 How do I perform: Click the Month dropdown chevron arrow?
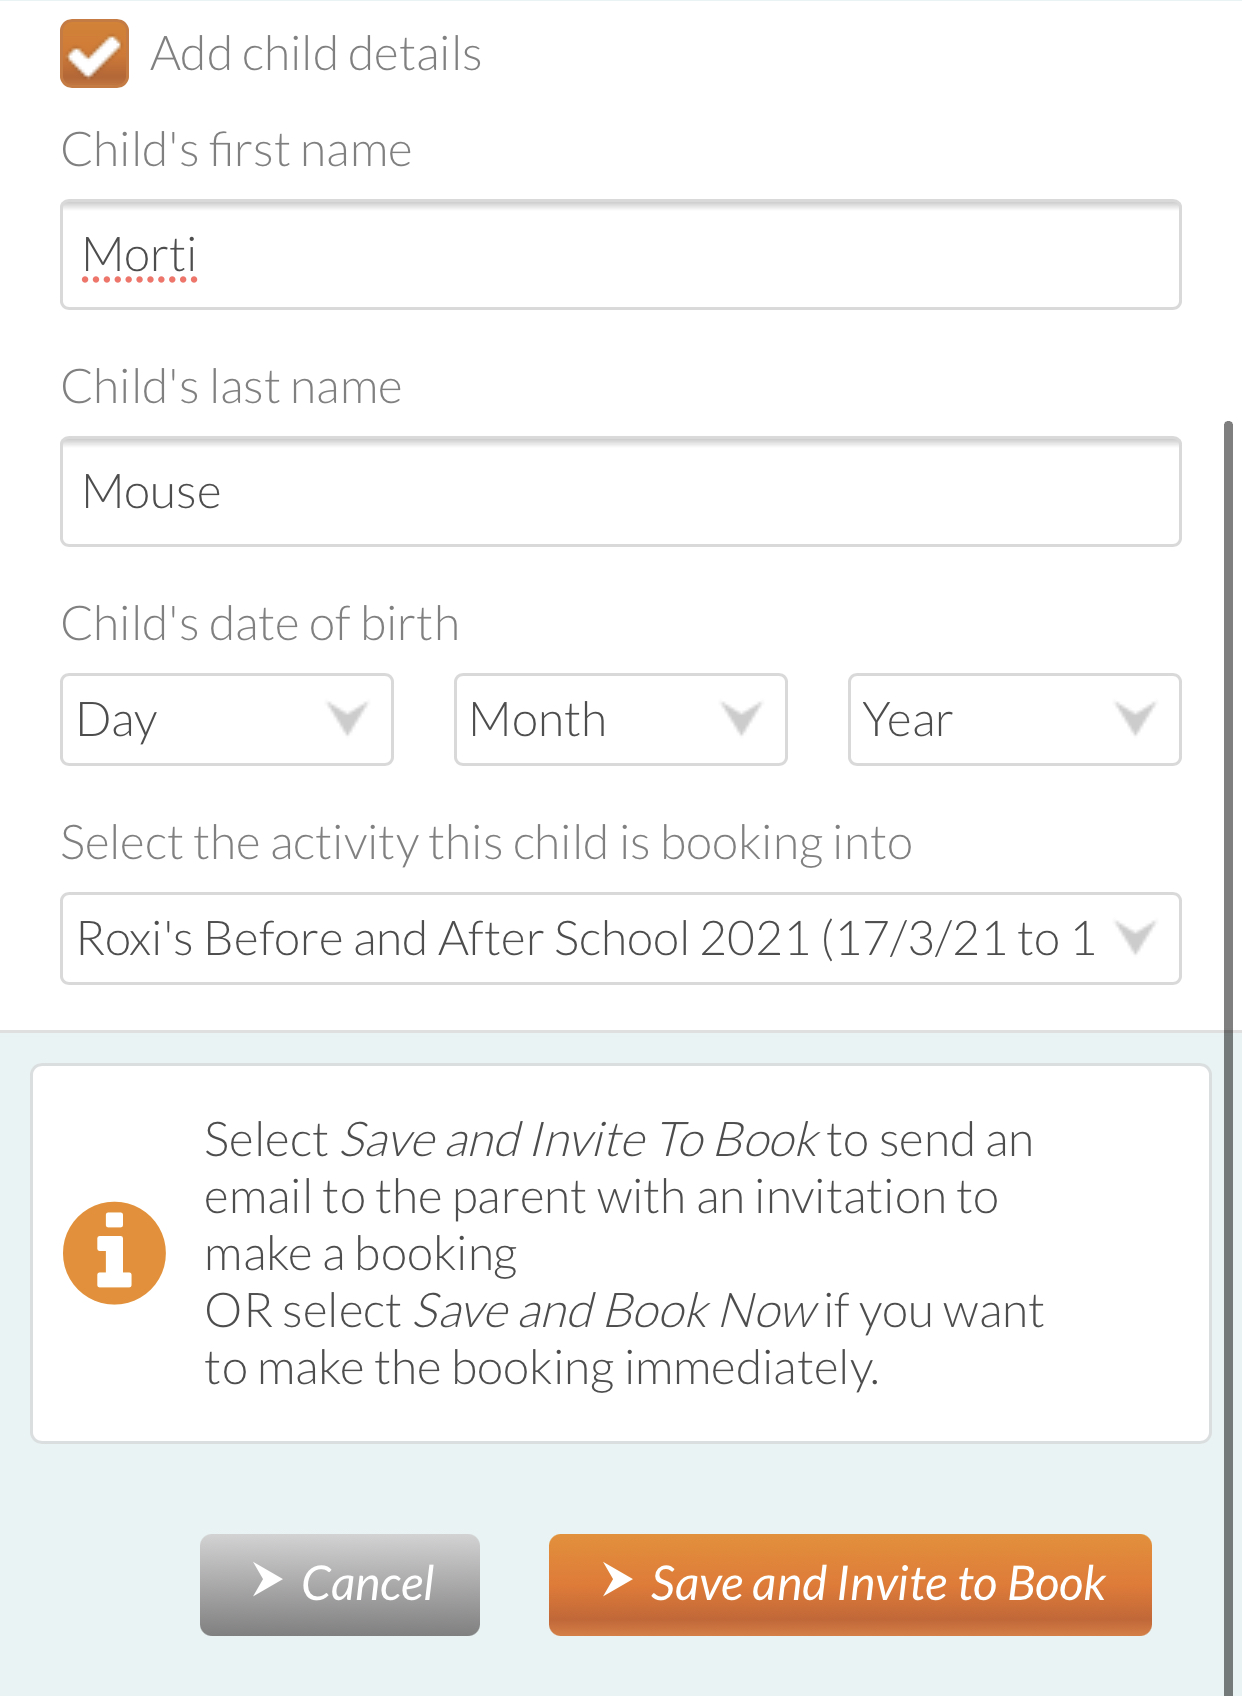741,719
